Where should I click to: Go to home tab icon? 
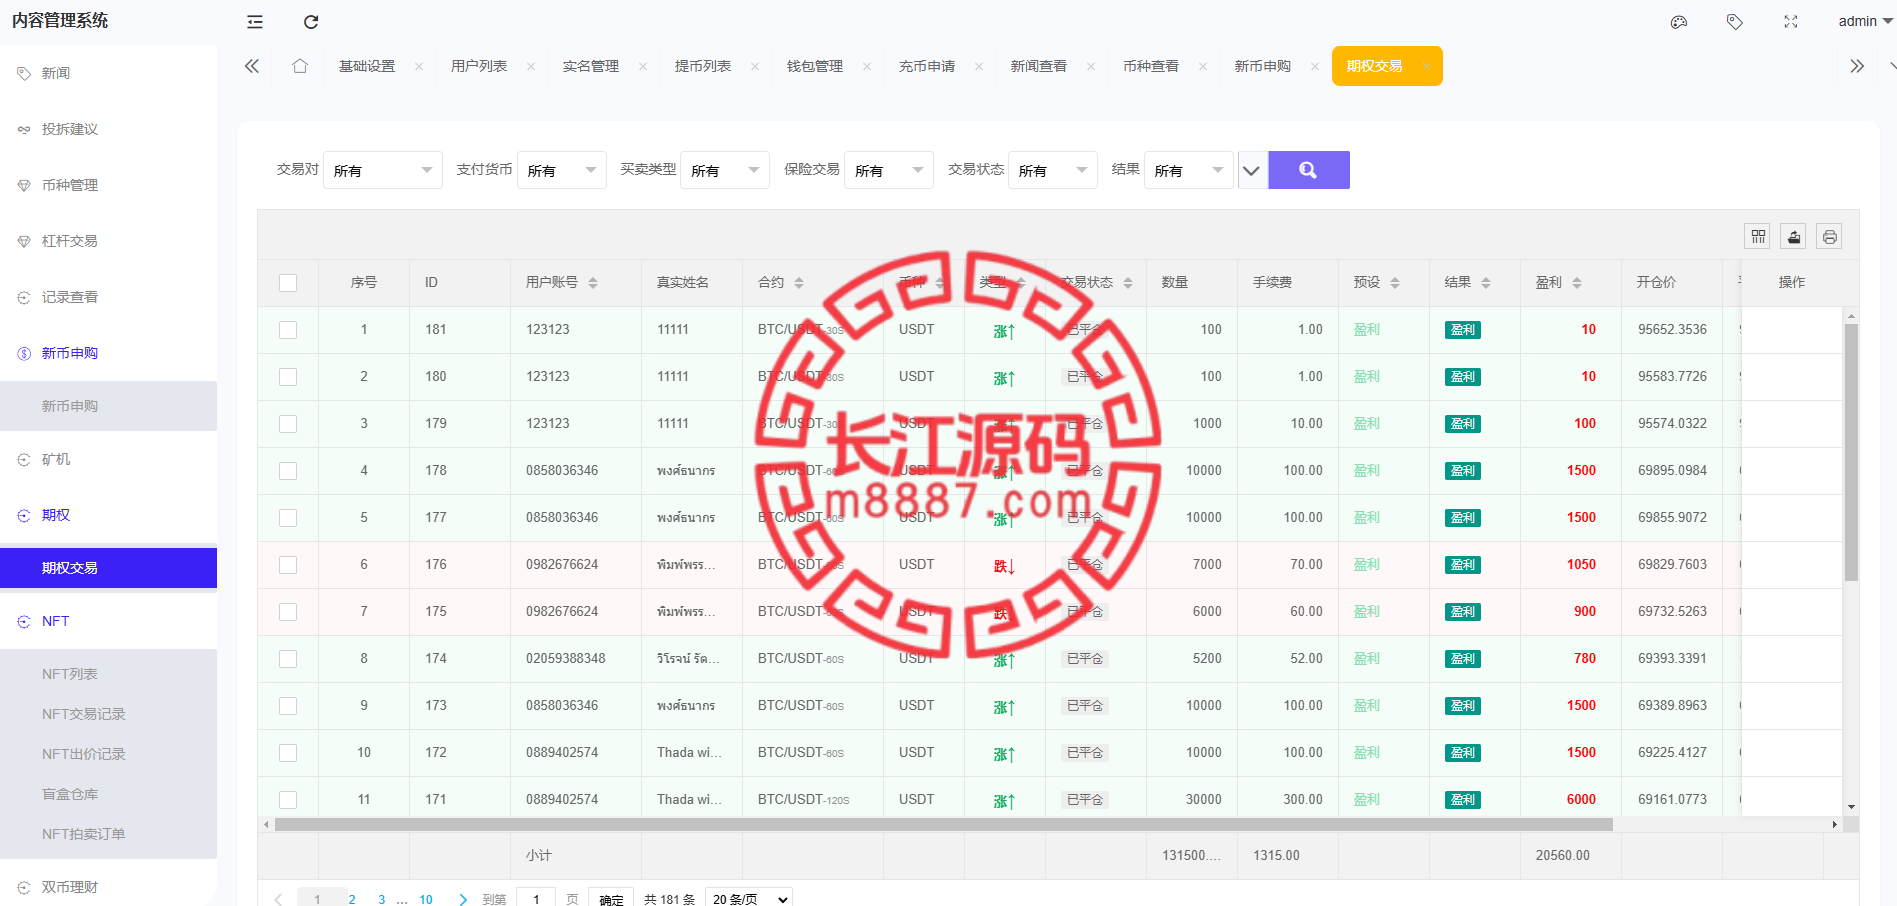point(300,66)
